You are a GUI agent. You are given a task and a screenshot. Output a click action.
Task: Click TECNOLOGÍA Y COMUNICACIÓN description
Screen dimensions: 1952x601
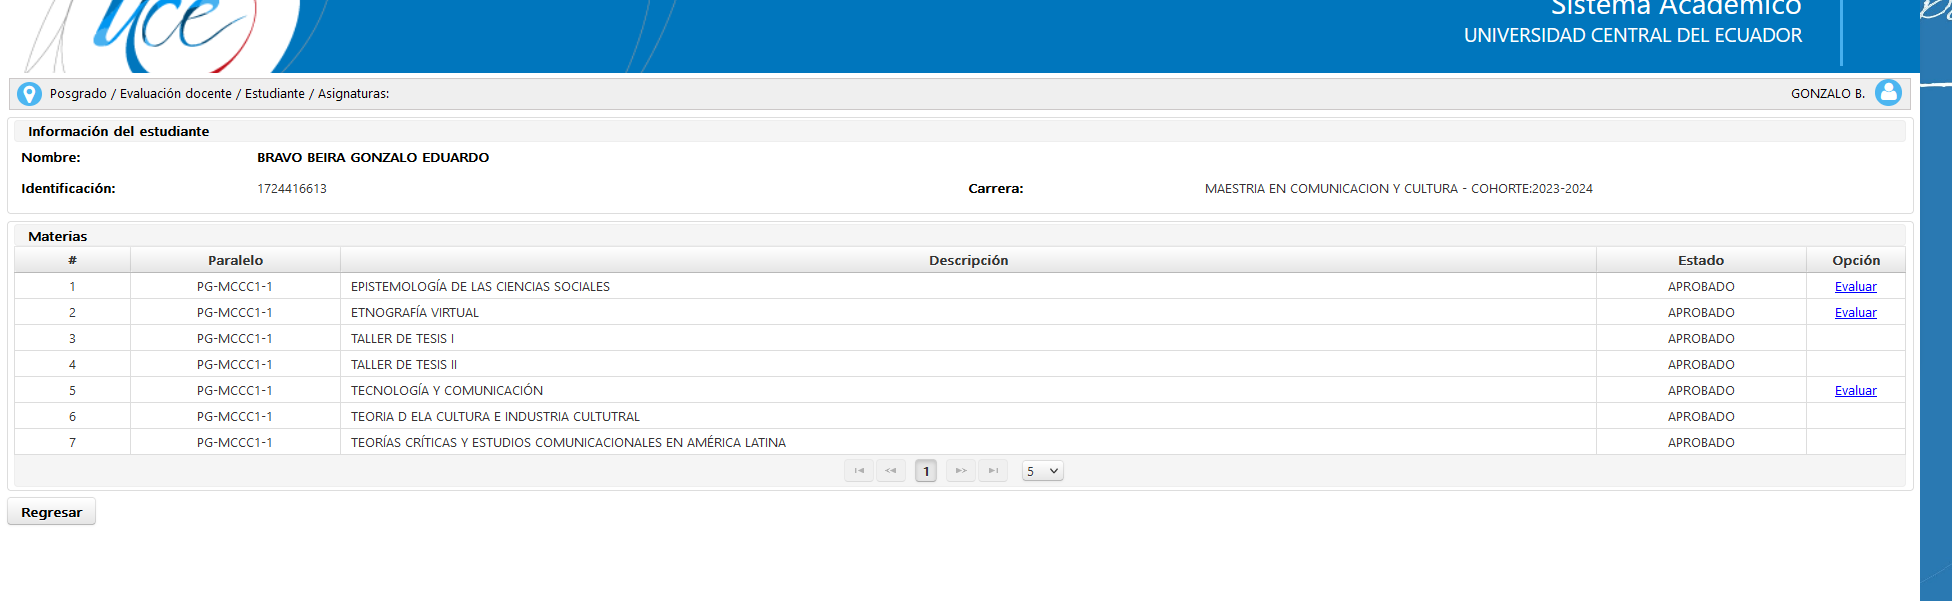[x=447, y=391]
